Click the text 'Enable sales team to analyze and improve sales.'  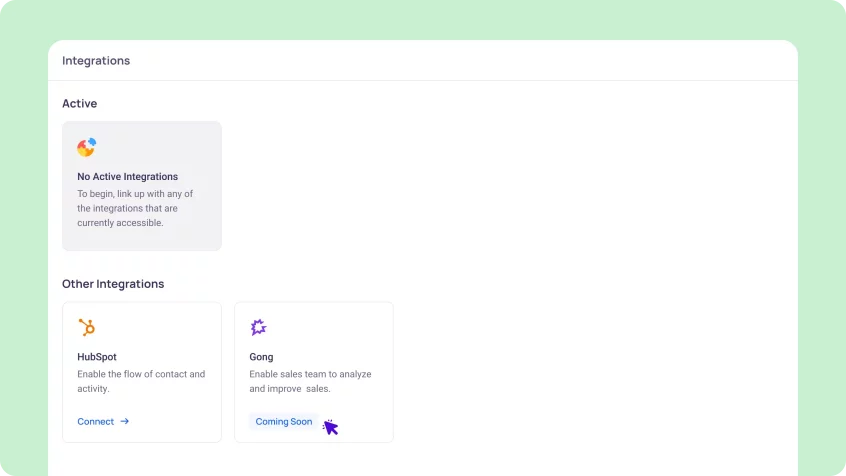[310, 381]
